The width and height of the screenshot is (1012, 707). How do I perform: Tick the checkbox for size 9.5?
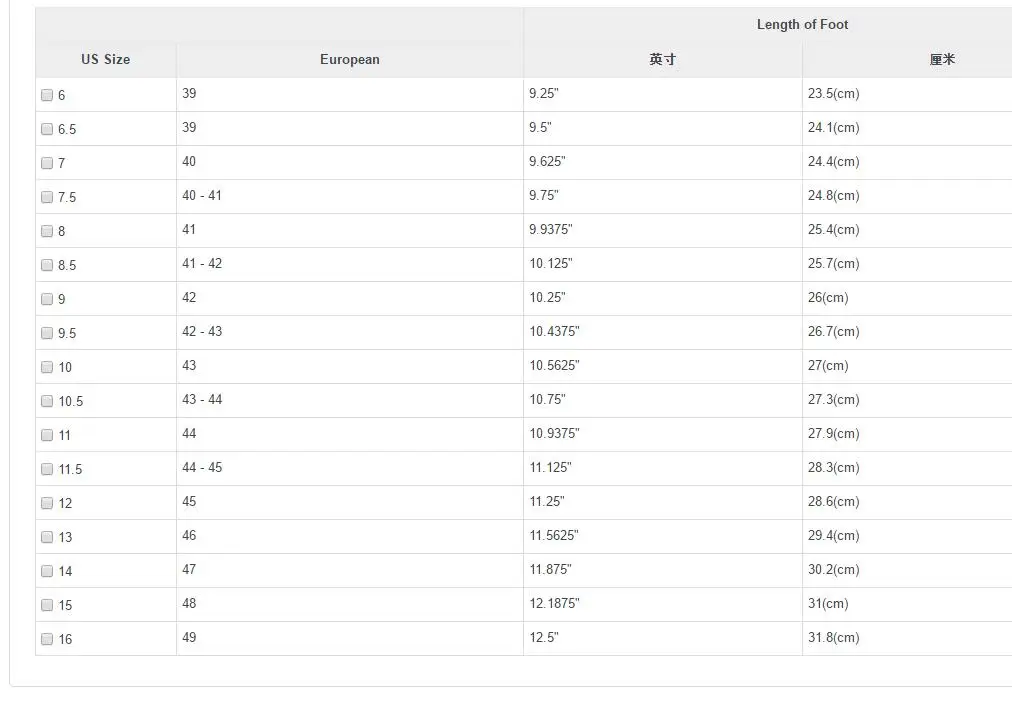tap(47, 333)
